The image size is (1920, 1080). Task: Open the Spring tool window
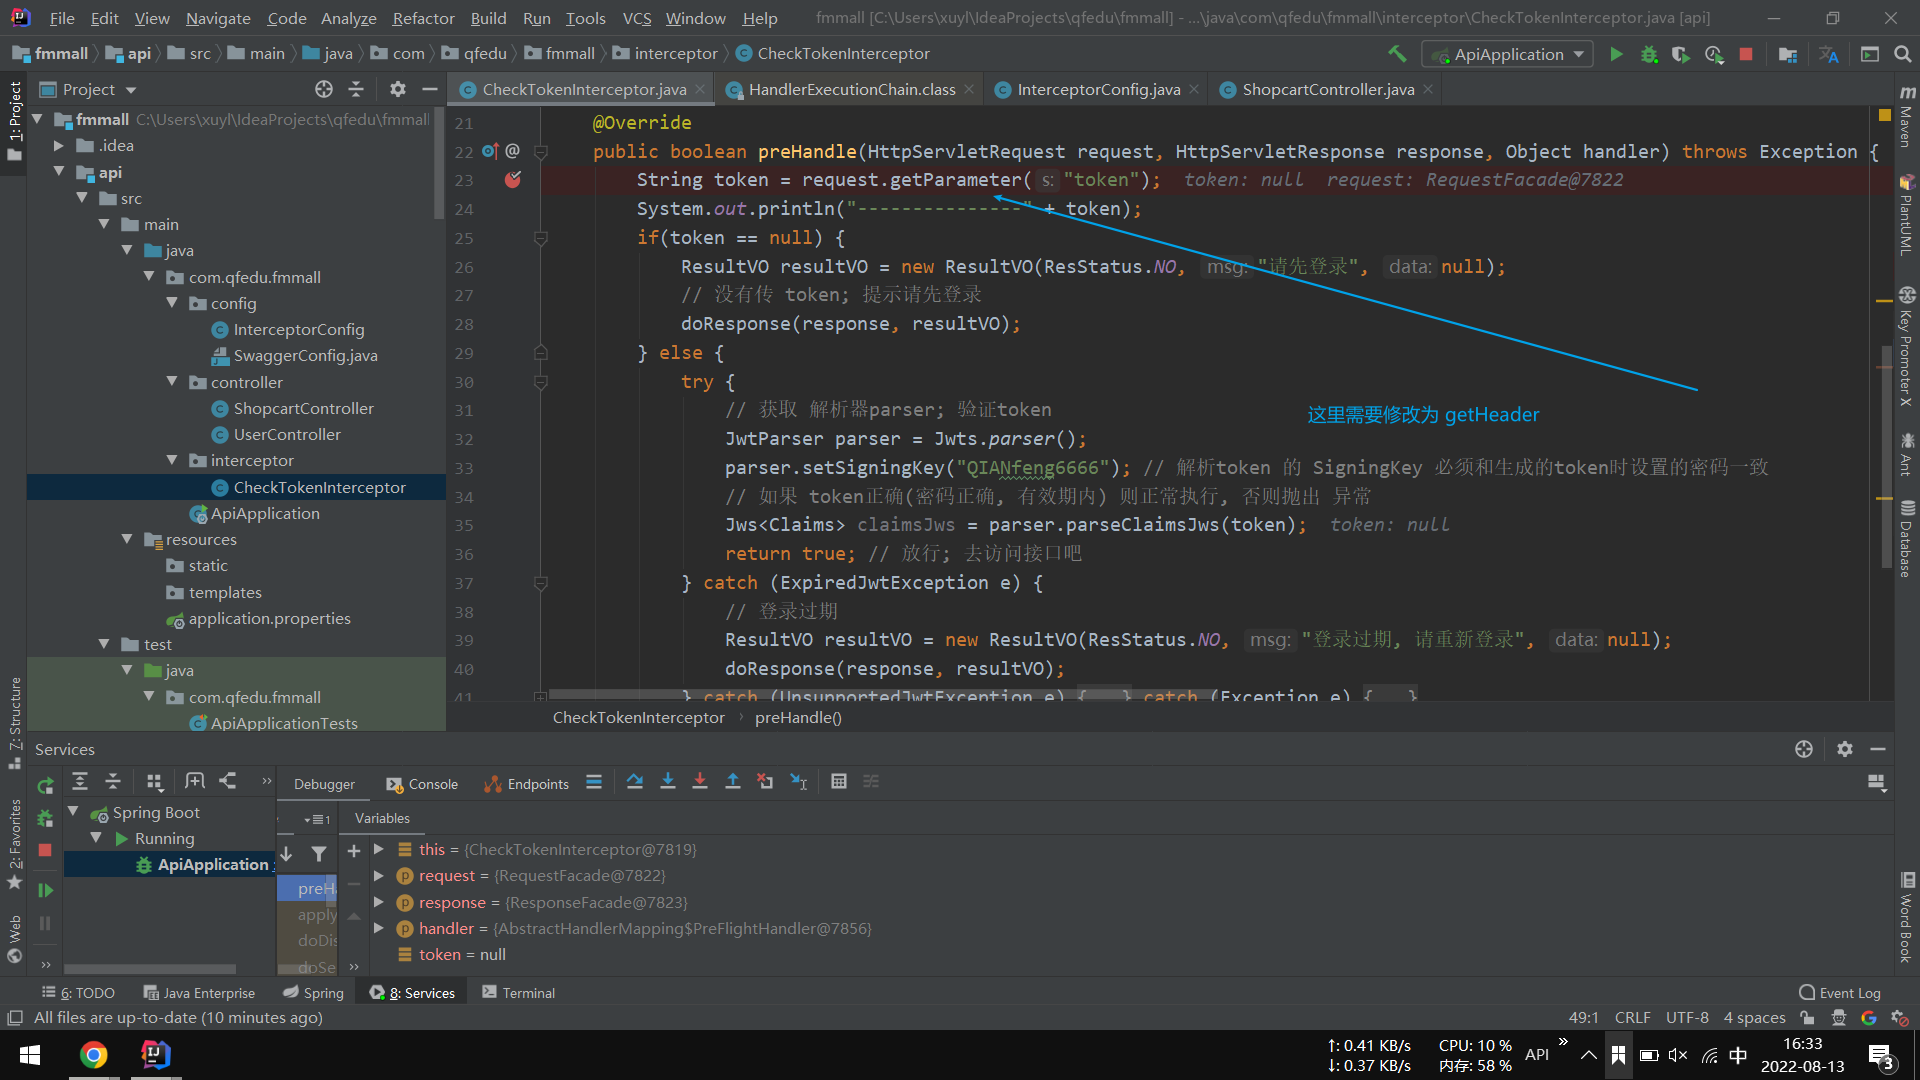[313, 992]
